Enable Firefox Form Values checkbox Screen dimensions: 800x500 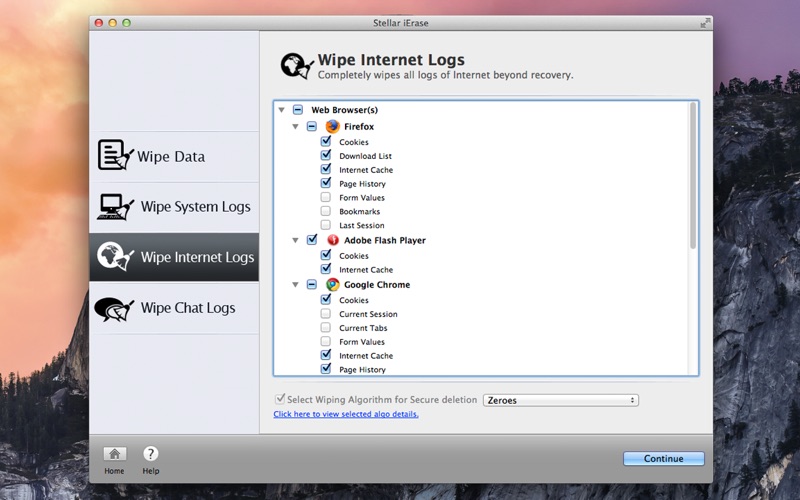tap(326, 197)
